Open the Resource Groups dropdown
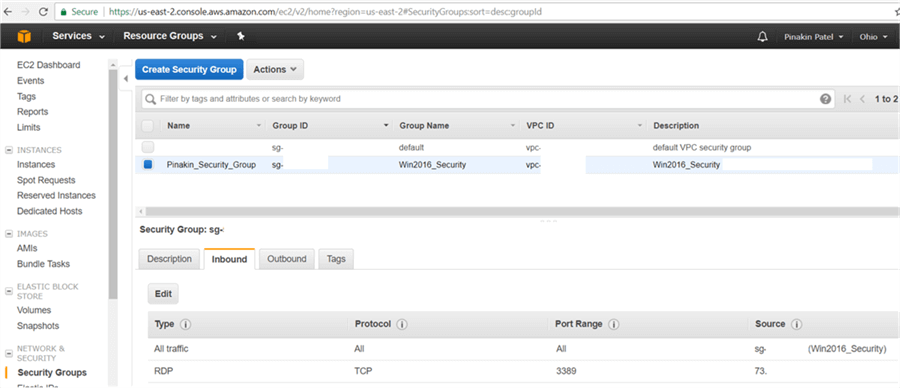 click(x=170, y=36)
